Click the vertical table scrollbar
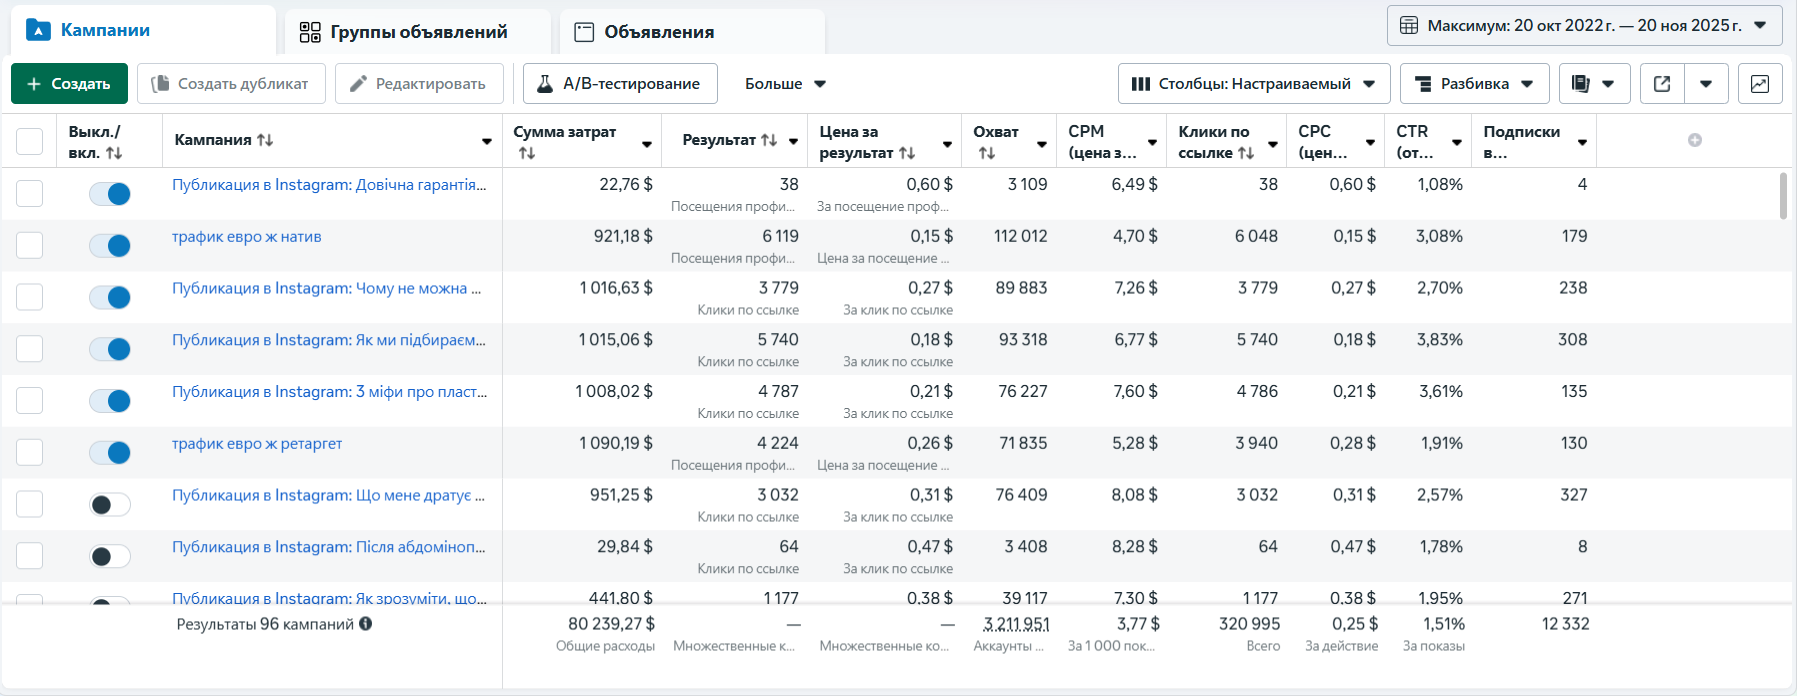Image resolution: width=1797 pixels, height=696 pixels. point(1783,195)
